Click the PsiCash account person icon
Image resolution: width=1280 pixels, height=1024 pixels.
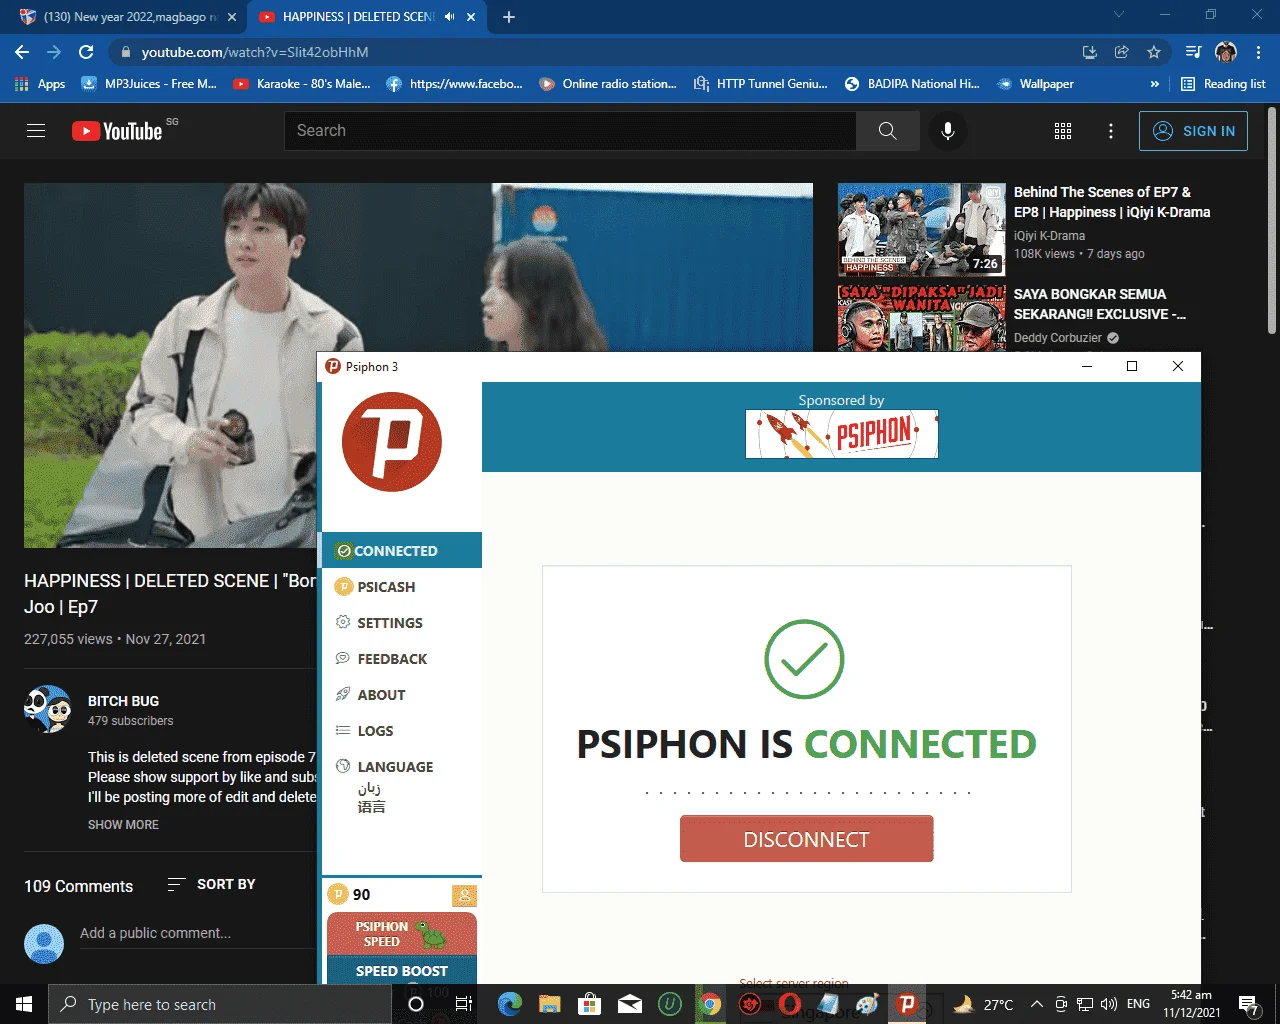pos(464,895)
